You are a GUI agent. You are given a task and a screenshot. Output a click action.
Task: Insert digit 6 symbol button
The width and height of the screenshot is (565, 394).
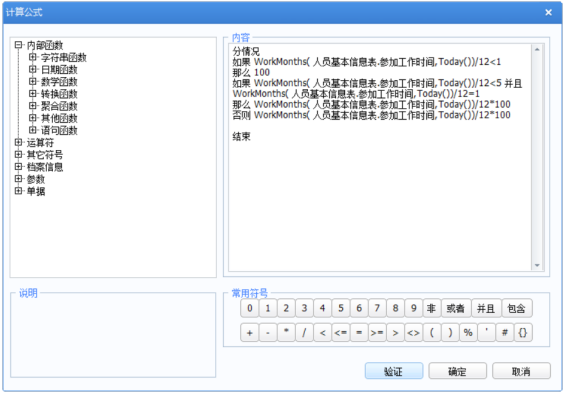point(359,308)
